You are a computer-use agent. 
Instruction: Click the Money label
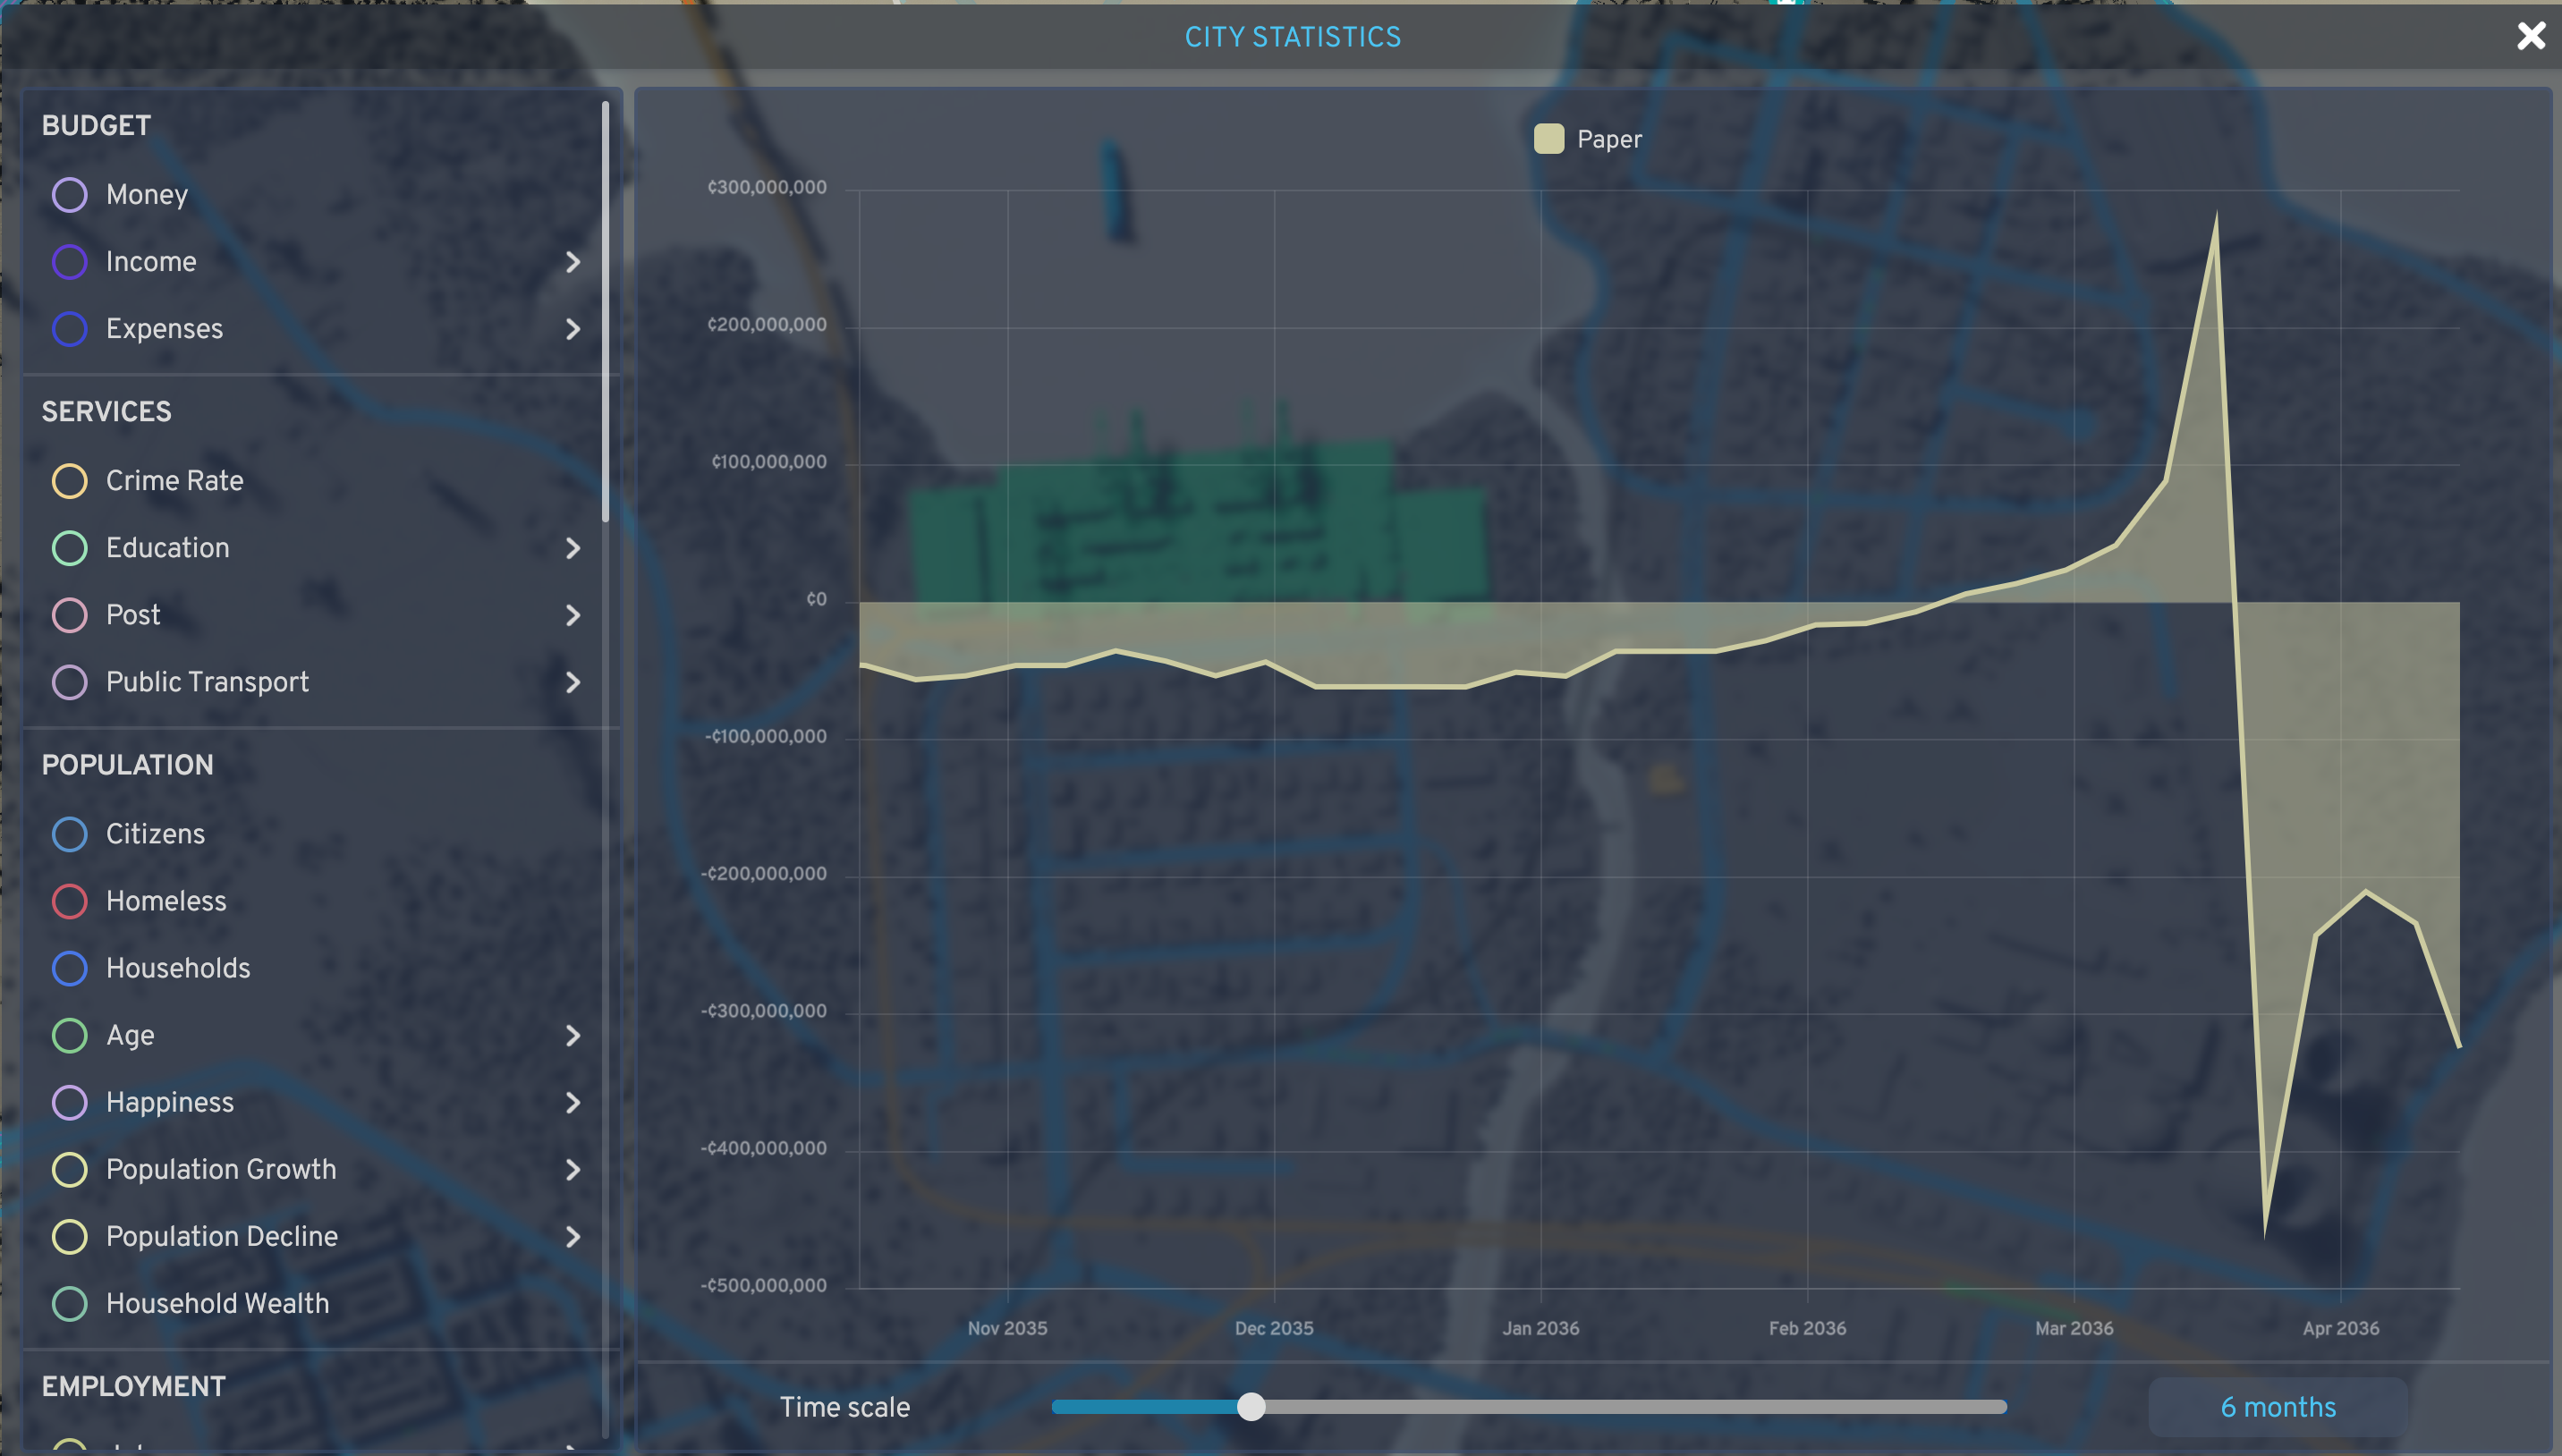coord(147,195)
